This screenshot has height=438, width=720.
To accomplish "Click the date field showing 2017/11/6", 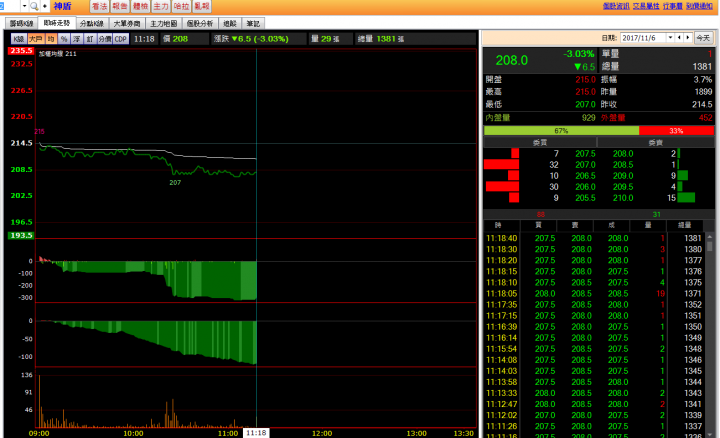I will 643,38.
